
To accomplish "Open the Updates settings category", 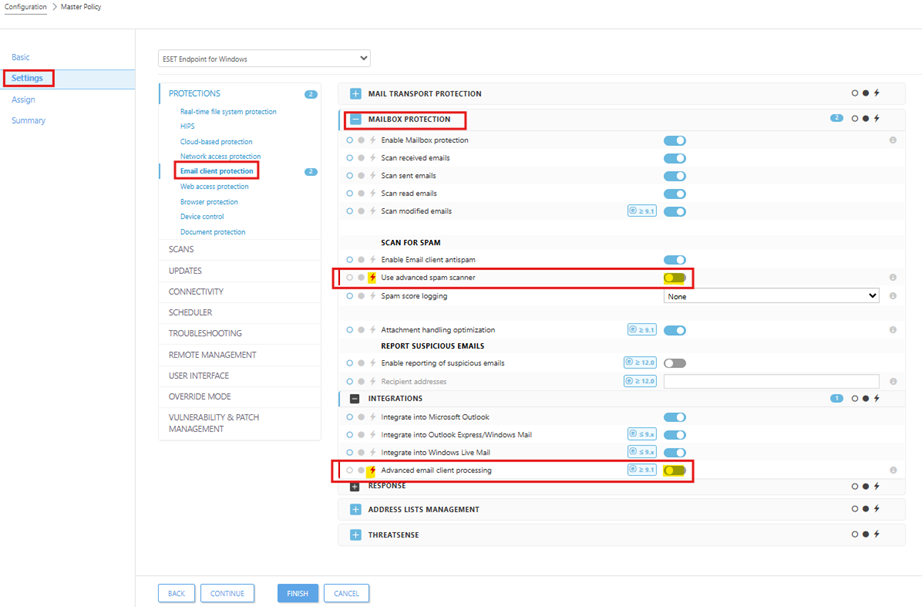I will tap(185, 271).
